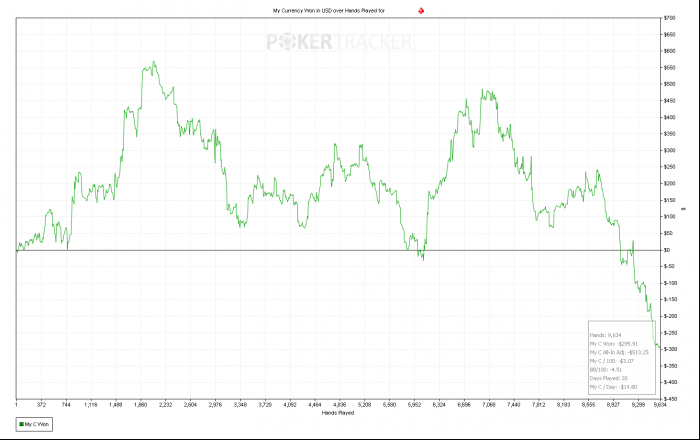This screenshot has height=440, width=700.
Task: Click the $-400 y-axis label
Action: pos(671,382)
